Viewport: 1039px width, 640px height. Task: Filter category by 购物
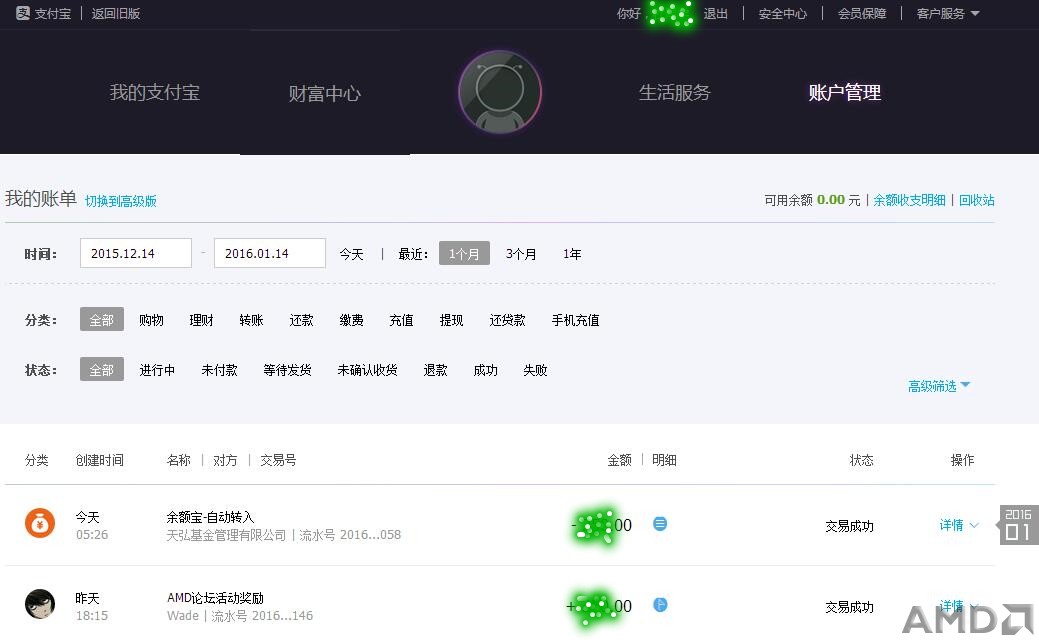click(151, 320)
